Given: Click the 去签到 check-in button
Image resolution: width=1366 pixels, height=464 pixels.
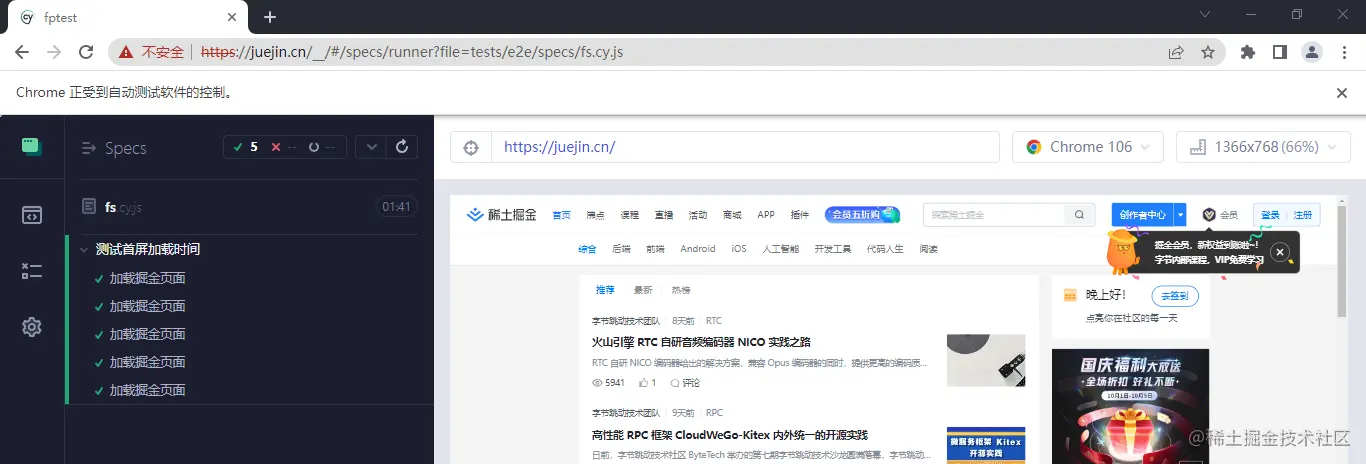Looking at the screenshot, I should point(1175,296).
